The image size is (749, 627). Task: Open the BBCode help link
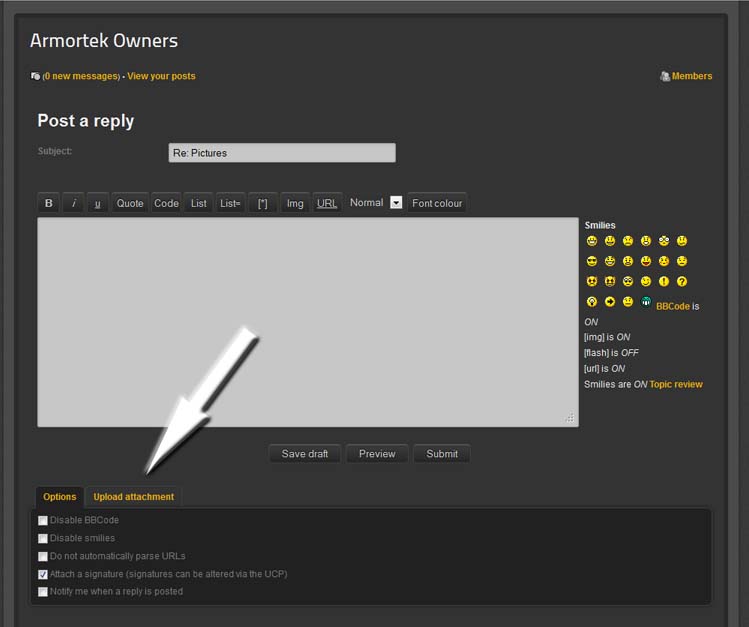pyautogui.click(x=673, y=306)
